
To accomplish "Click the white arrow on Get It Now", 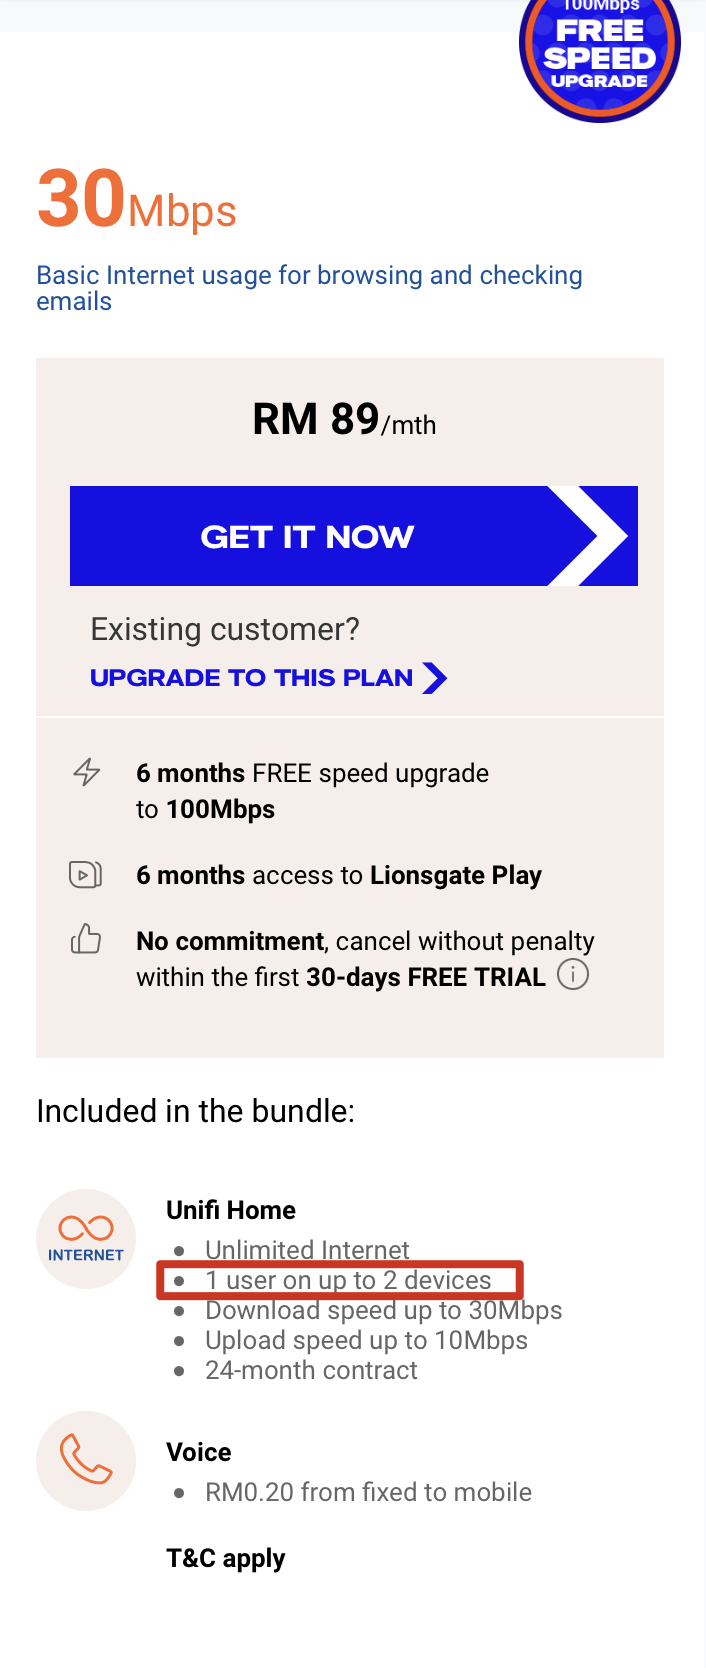I will click(x=590, y=536).
